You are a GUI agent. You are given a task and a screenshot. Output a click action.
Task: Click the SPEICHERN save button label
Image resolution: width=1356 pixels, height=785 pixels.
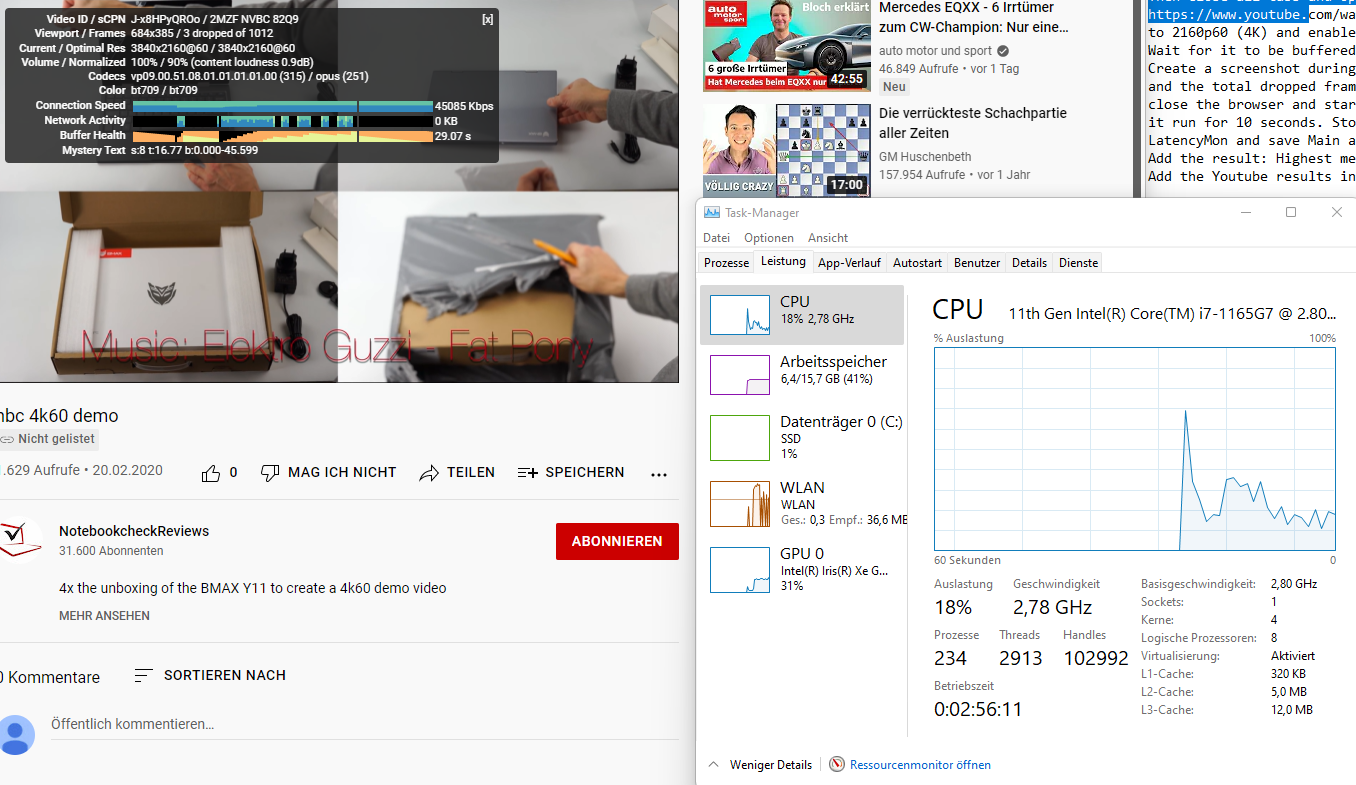pos(585,473)
